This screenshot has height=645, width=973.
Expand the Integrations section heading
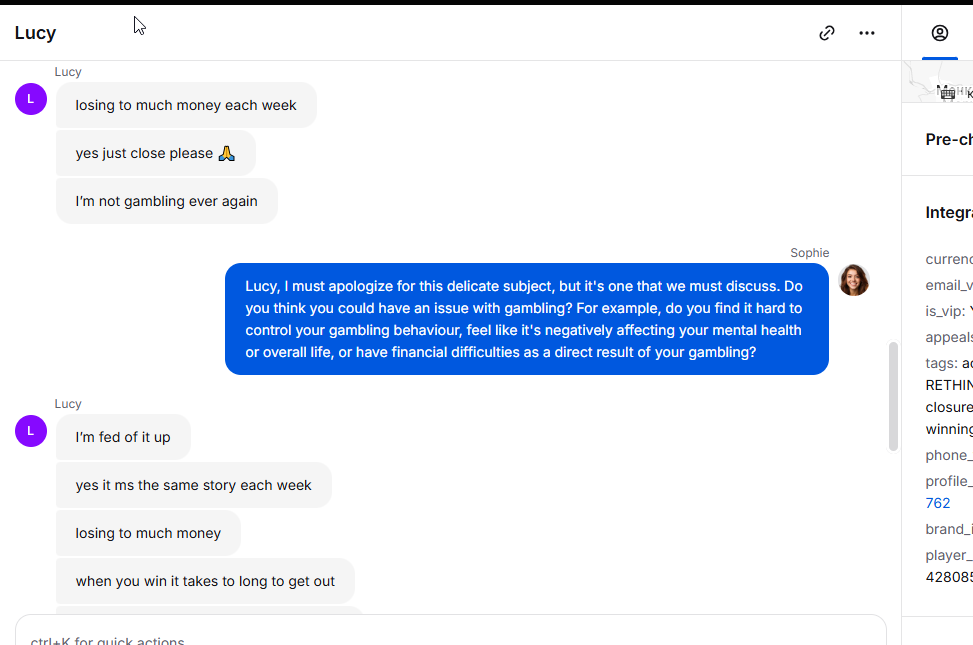pos(949,213)
